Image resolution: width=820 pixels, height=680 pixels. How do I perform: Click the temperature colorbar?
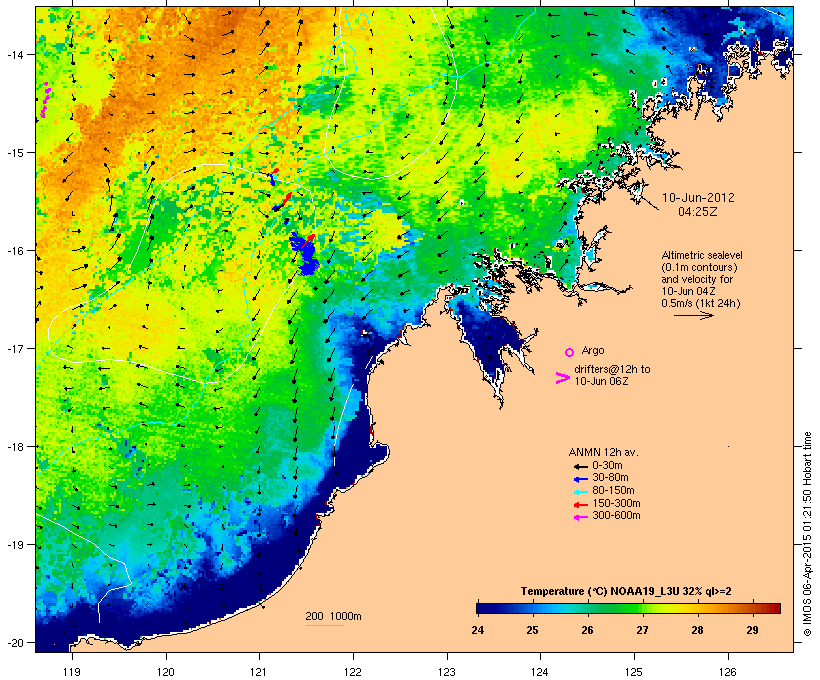coord(628,608)
